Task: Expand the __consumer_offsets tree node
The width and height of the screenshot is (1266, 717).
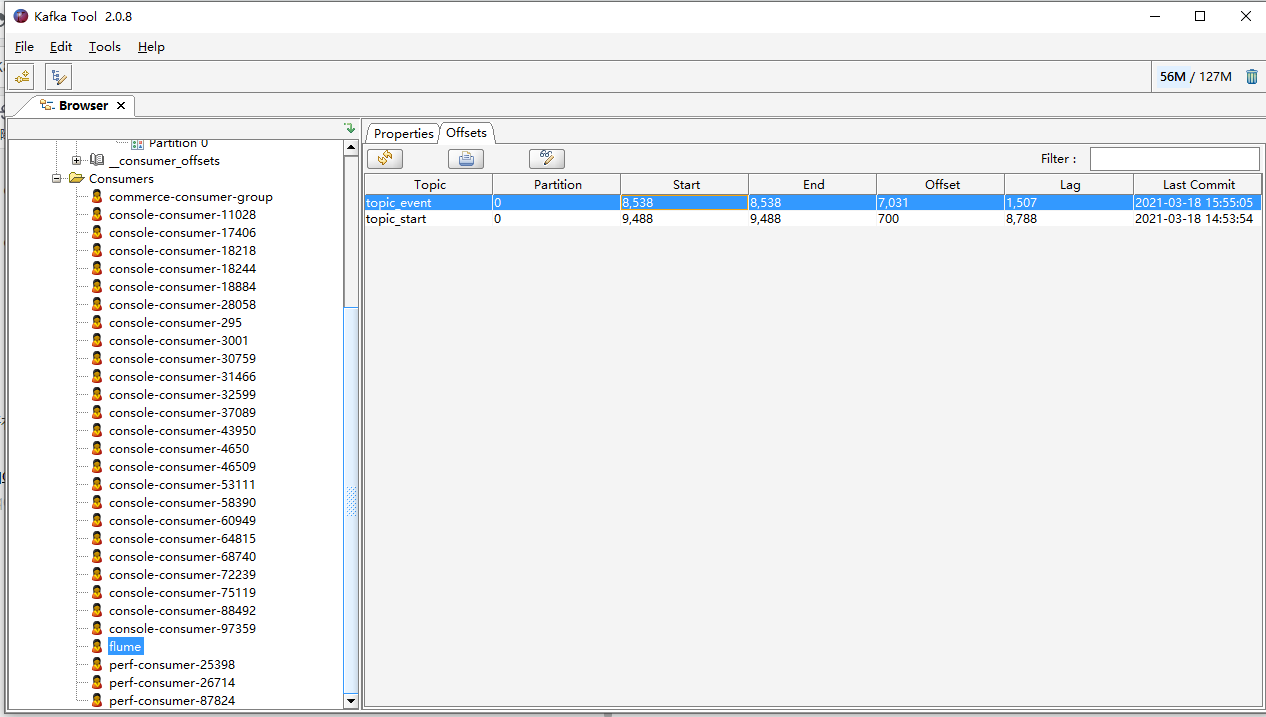Action: pos(76,161)
